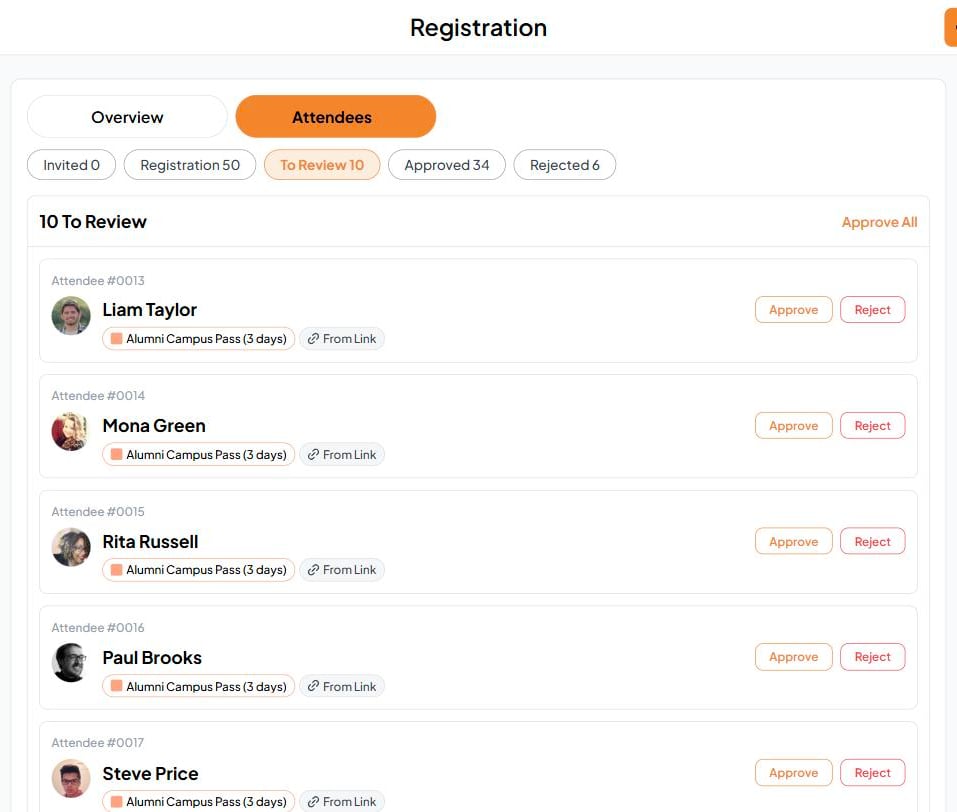This screenshot has height=812, width=957.
Task: Click Steve Price's avatar photo
Action: coord(71,778)
